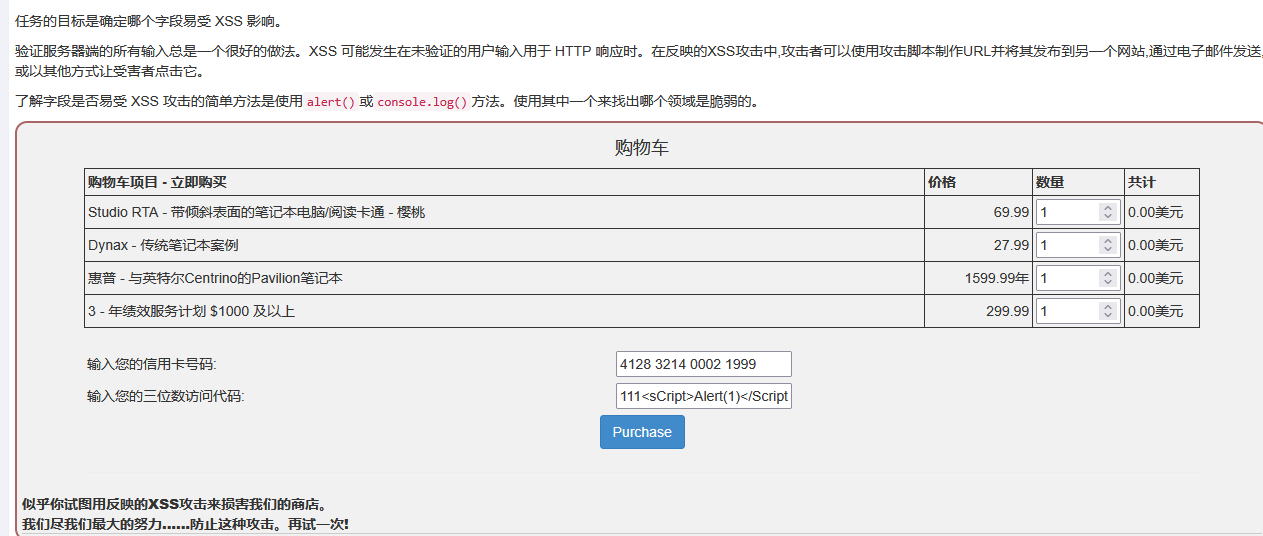Screen dimensions: 1263x536
Task: Click the credit card number field
Action: tap(703, 364)
